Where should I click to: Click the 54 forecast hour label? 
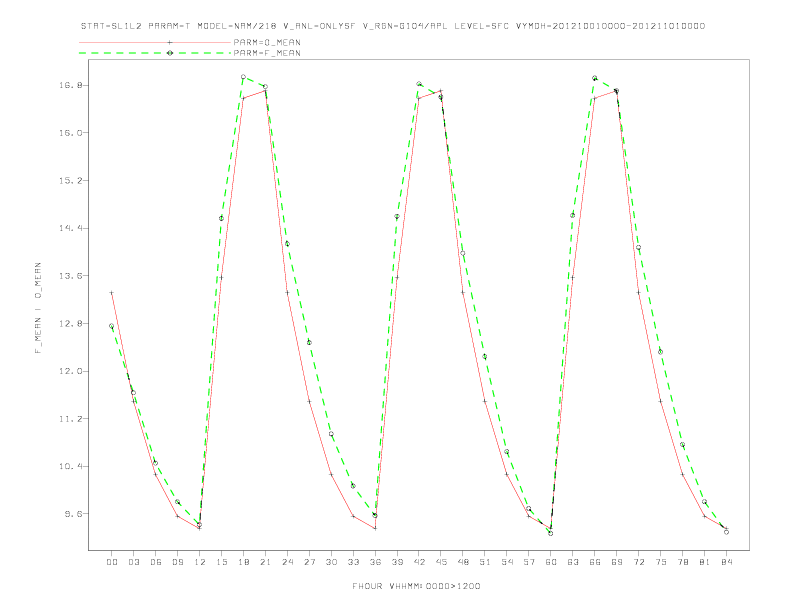[507, 562]
